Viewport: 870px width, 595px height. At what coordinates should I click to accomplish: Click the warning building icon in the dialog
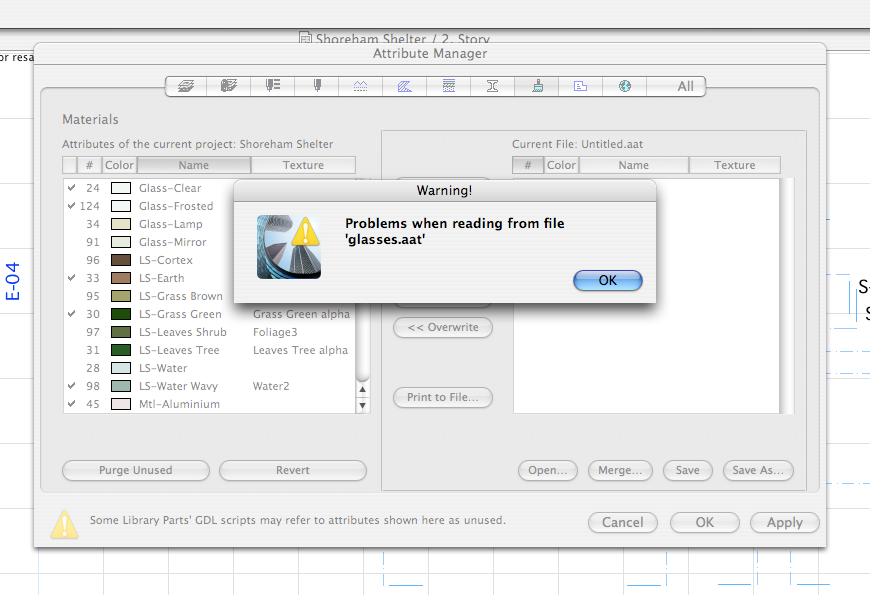[x=289, y=247]
